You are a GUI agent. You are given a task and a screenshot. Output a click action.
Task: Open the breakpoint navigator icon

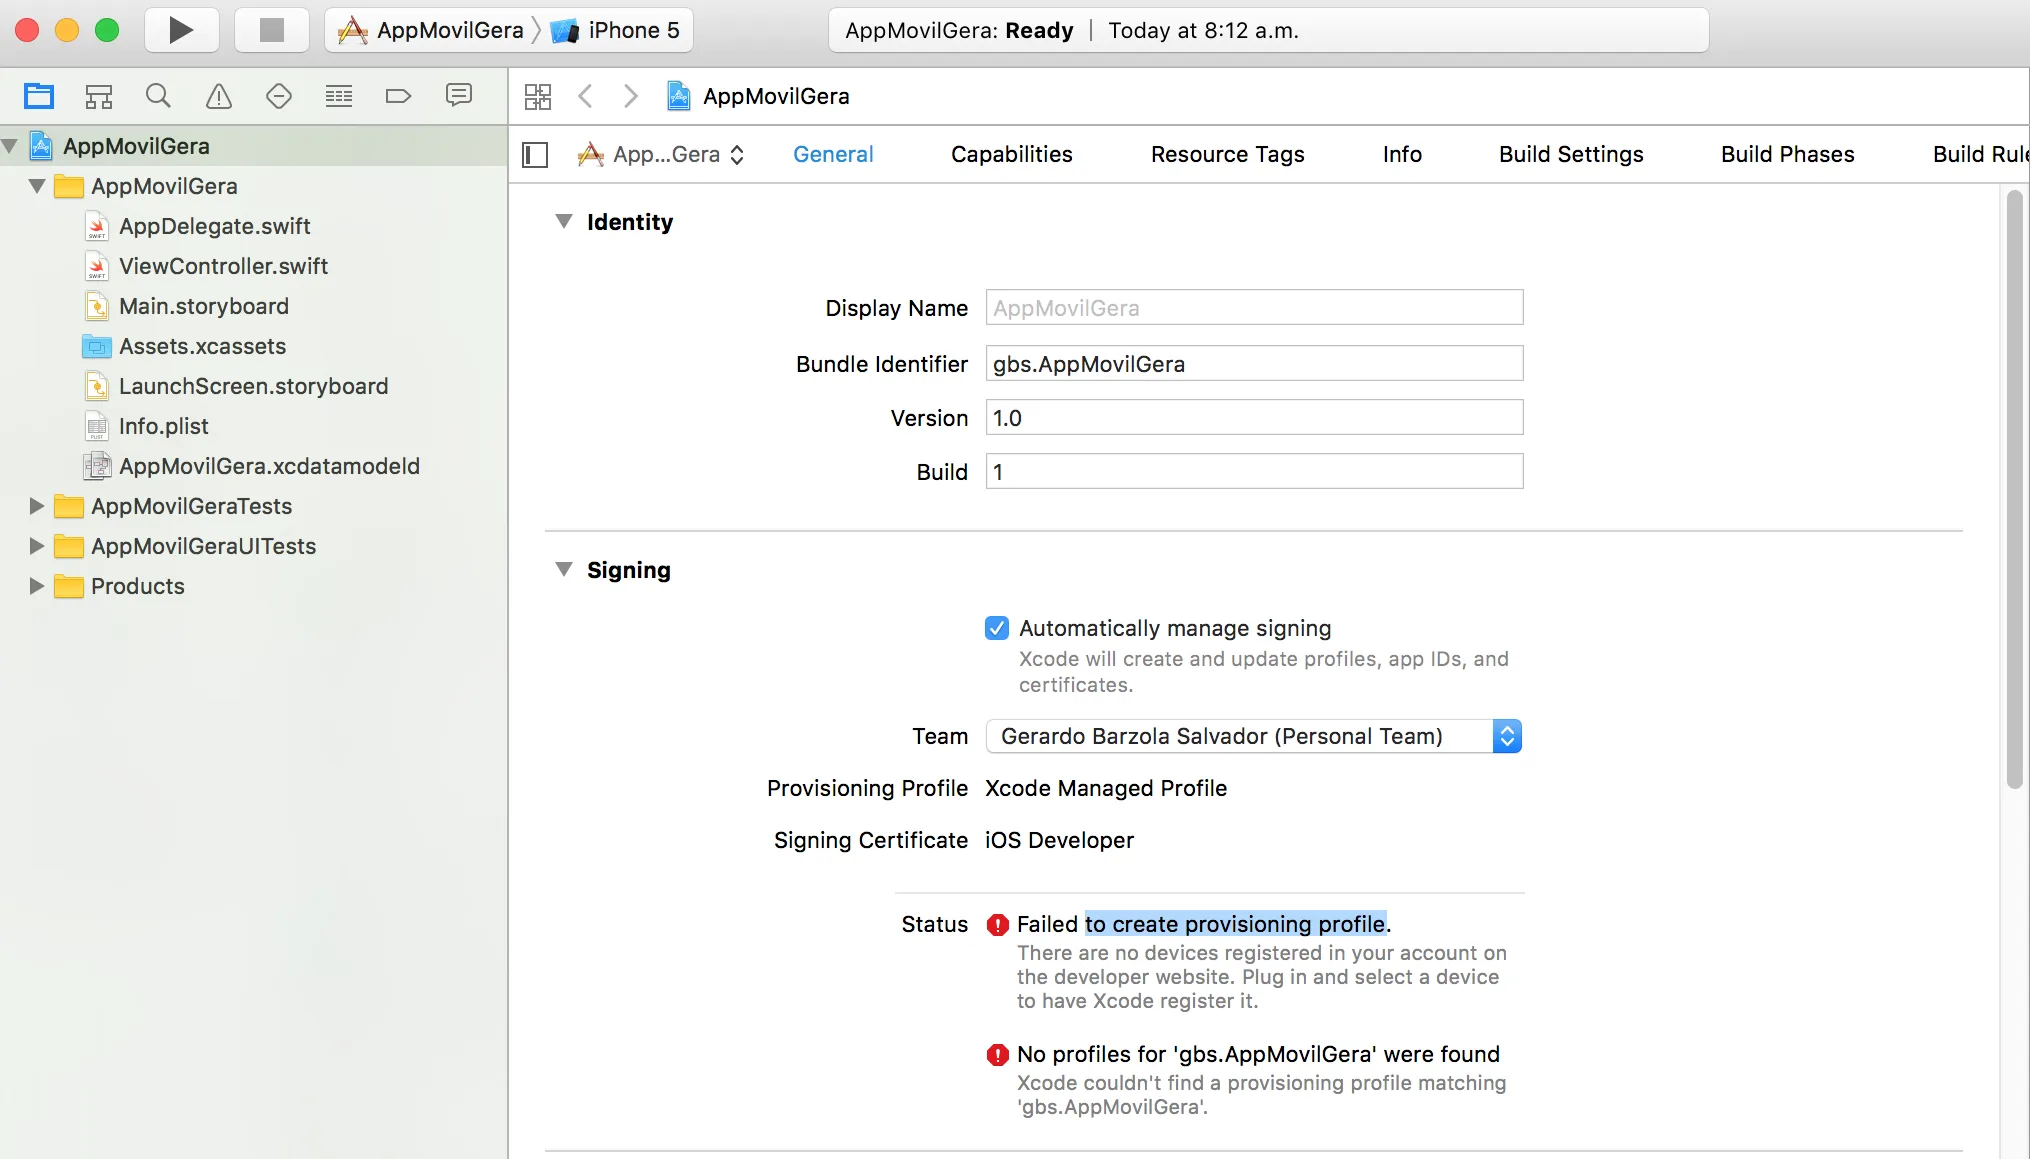tap(398, 96)
